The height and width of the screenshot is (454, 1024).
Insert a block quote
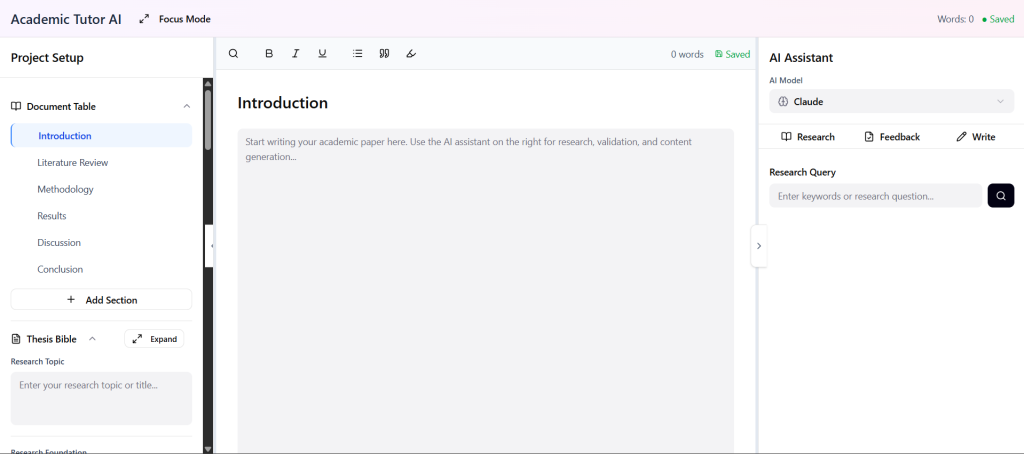click(384, 54)
